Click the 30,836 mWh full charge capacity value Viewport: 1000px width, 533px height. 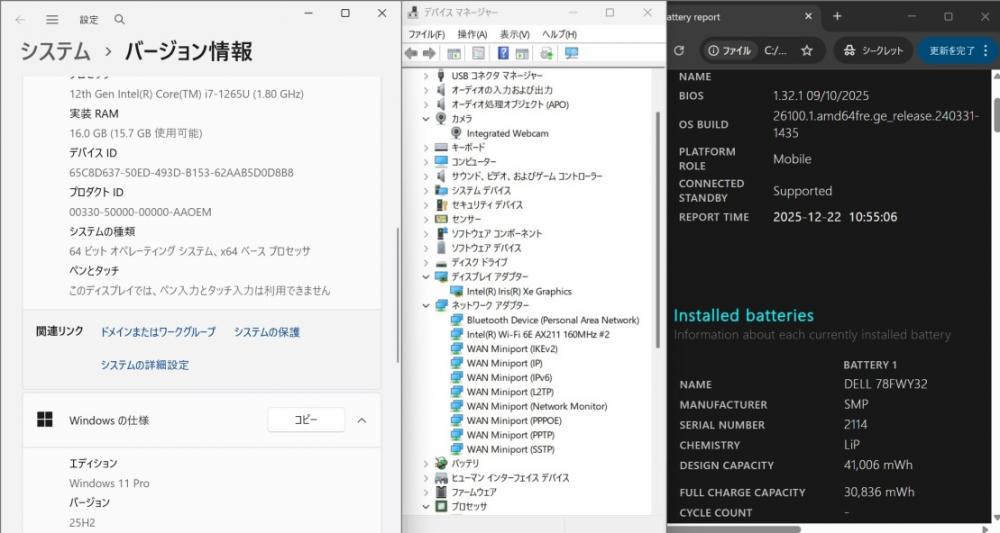pos(879,492)
